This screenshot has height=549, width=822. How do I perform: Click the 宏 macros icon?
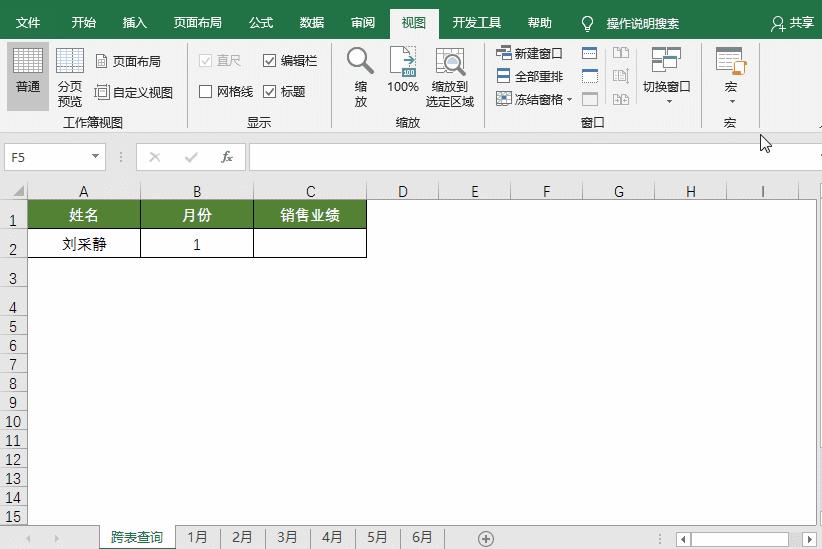(x=730, y=60)
